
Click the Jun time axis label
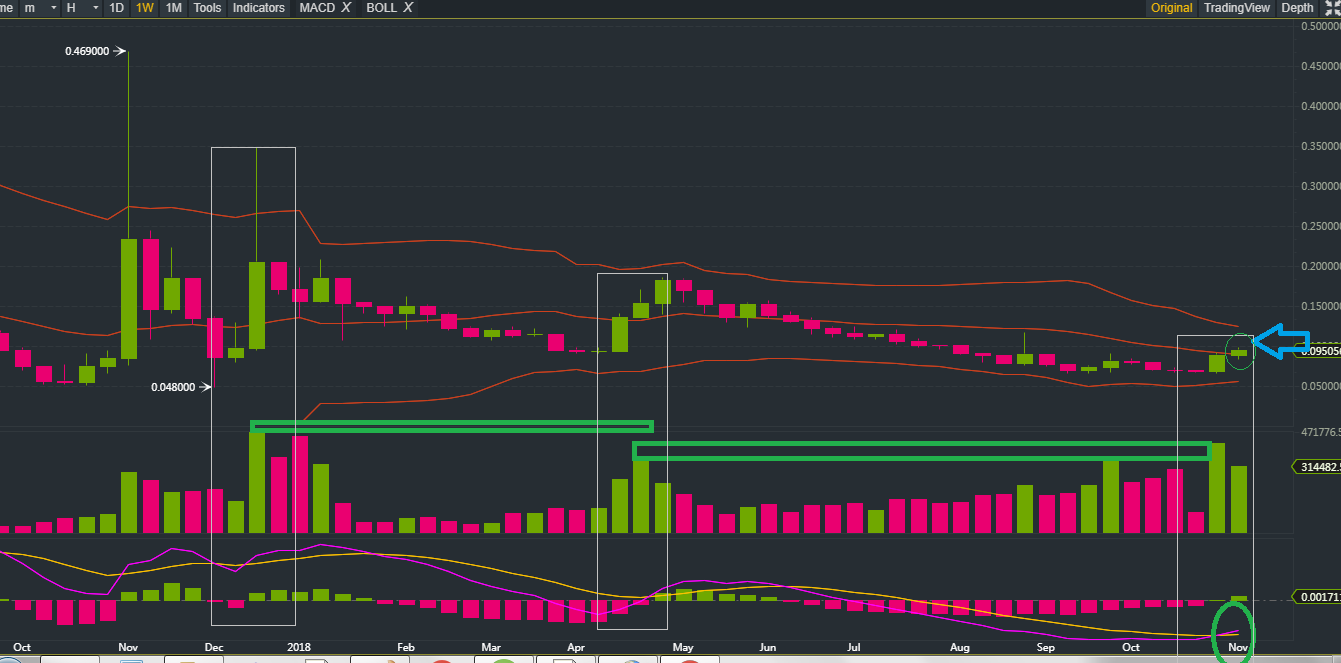[767, 647]
